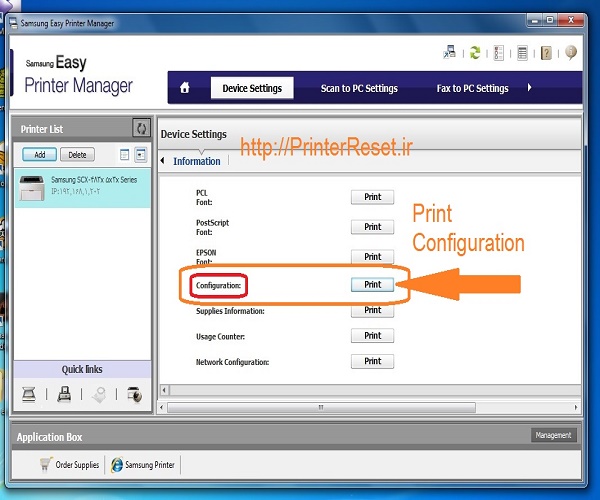Click the green Refresh icon in top toolbar
Image resolution: width=600 pixels, height=500 pixels.
pos(475,52)
